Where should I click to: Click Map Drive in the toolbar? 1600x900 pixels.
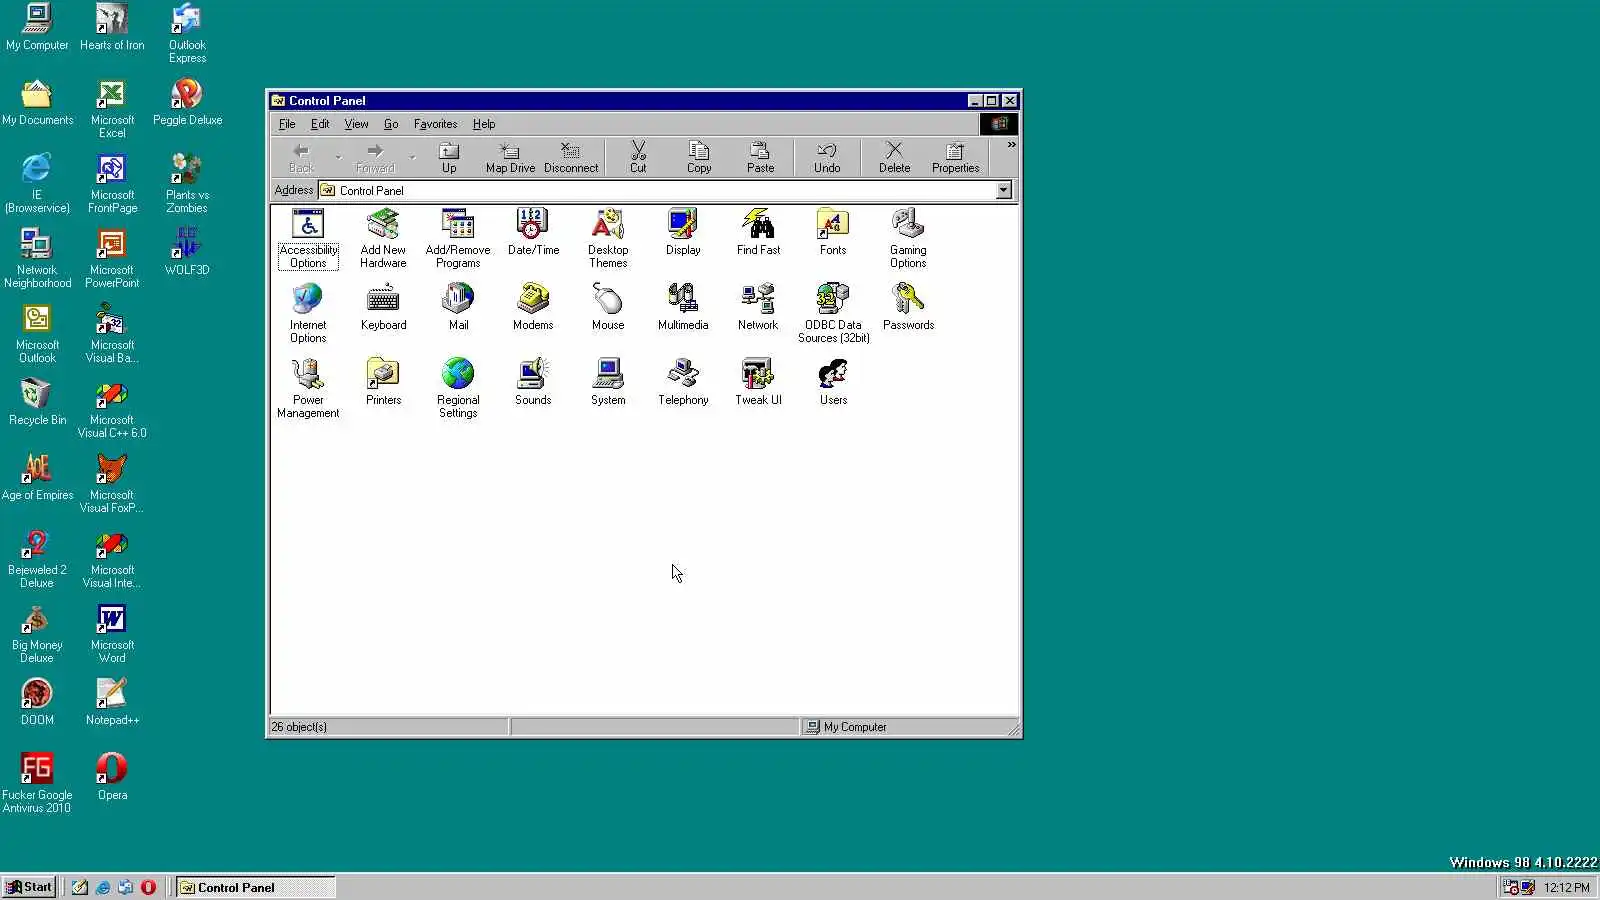tap(510, 157)
